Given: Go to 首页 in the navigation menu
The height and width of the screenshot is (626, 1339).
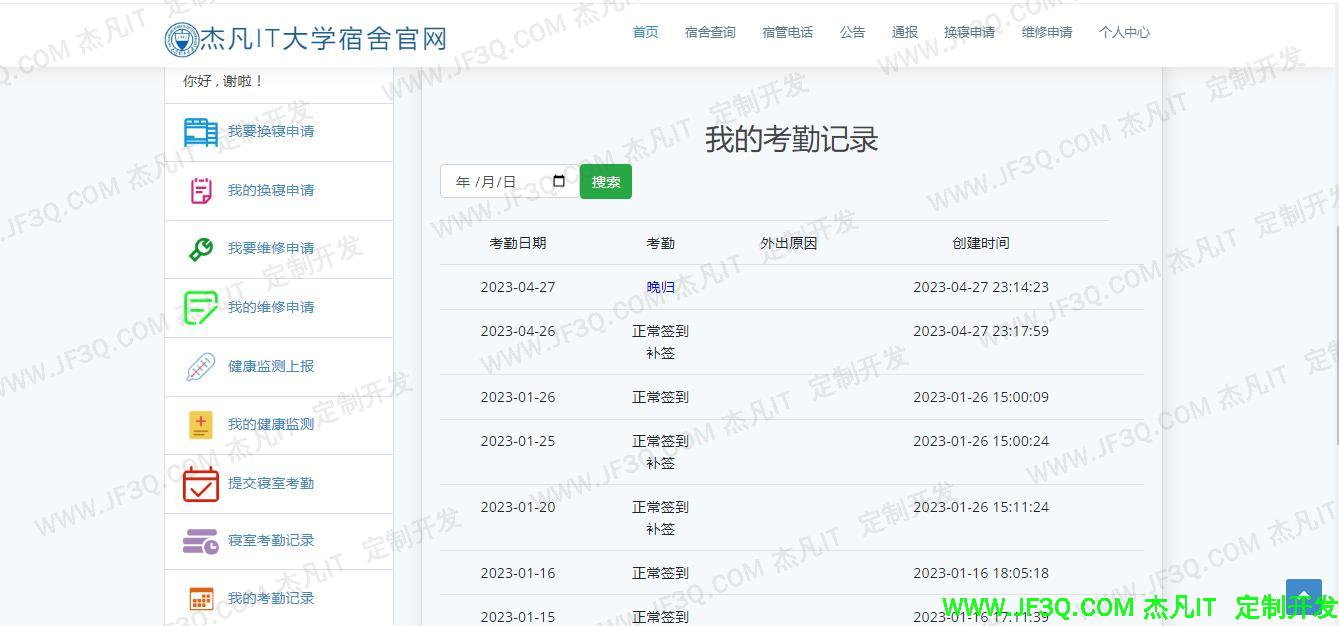Looking at the screenshot, I should coord(645,32).
